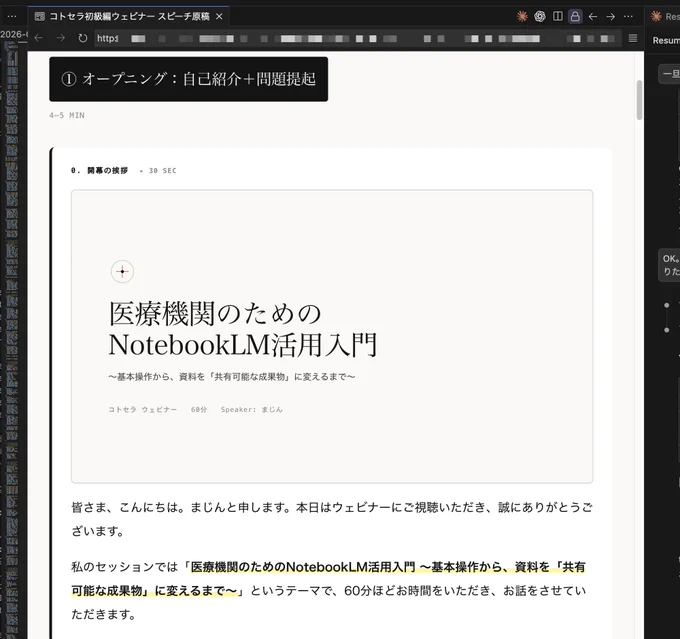
Task: Click the OK。 message bubble in the right panel
Action: pyautogui.click(x=669, y=265)
